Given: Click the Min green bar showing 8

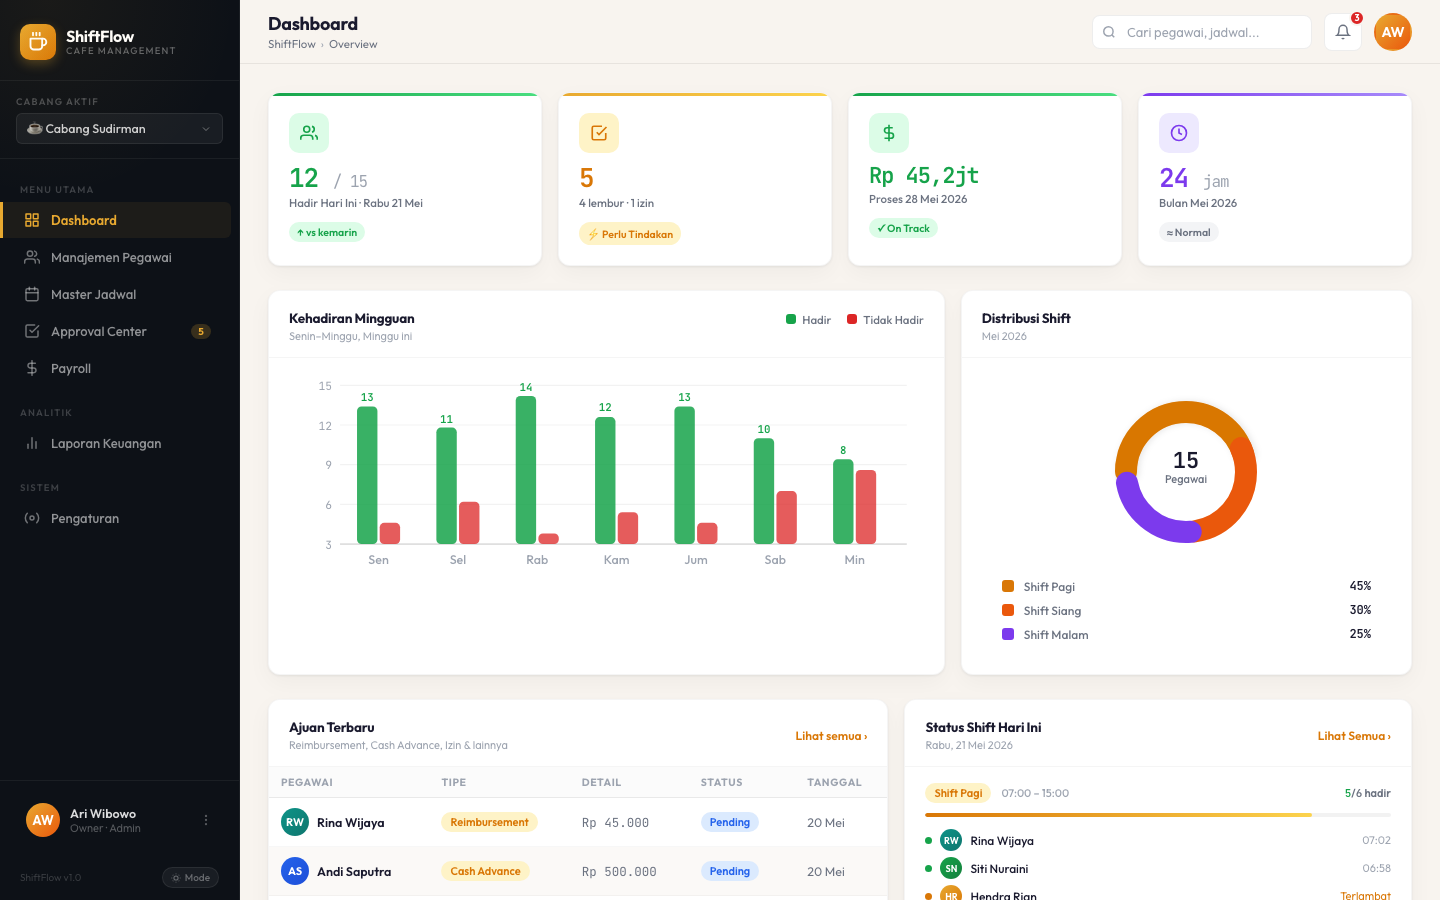Looking at the screenshot, I should coord(843,501).
